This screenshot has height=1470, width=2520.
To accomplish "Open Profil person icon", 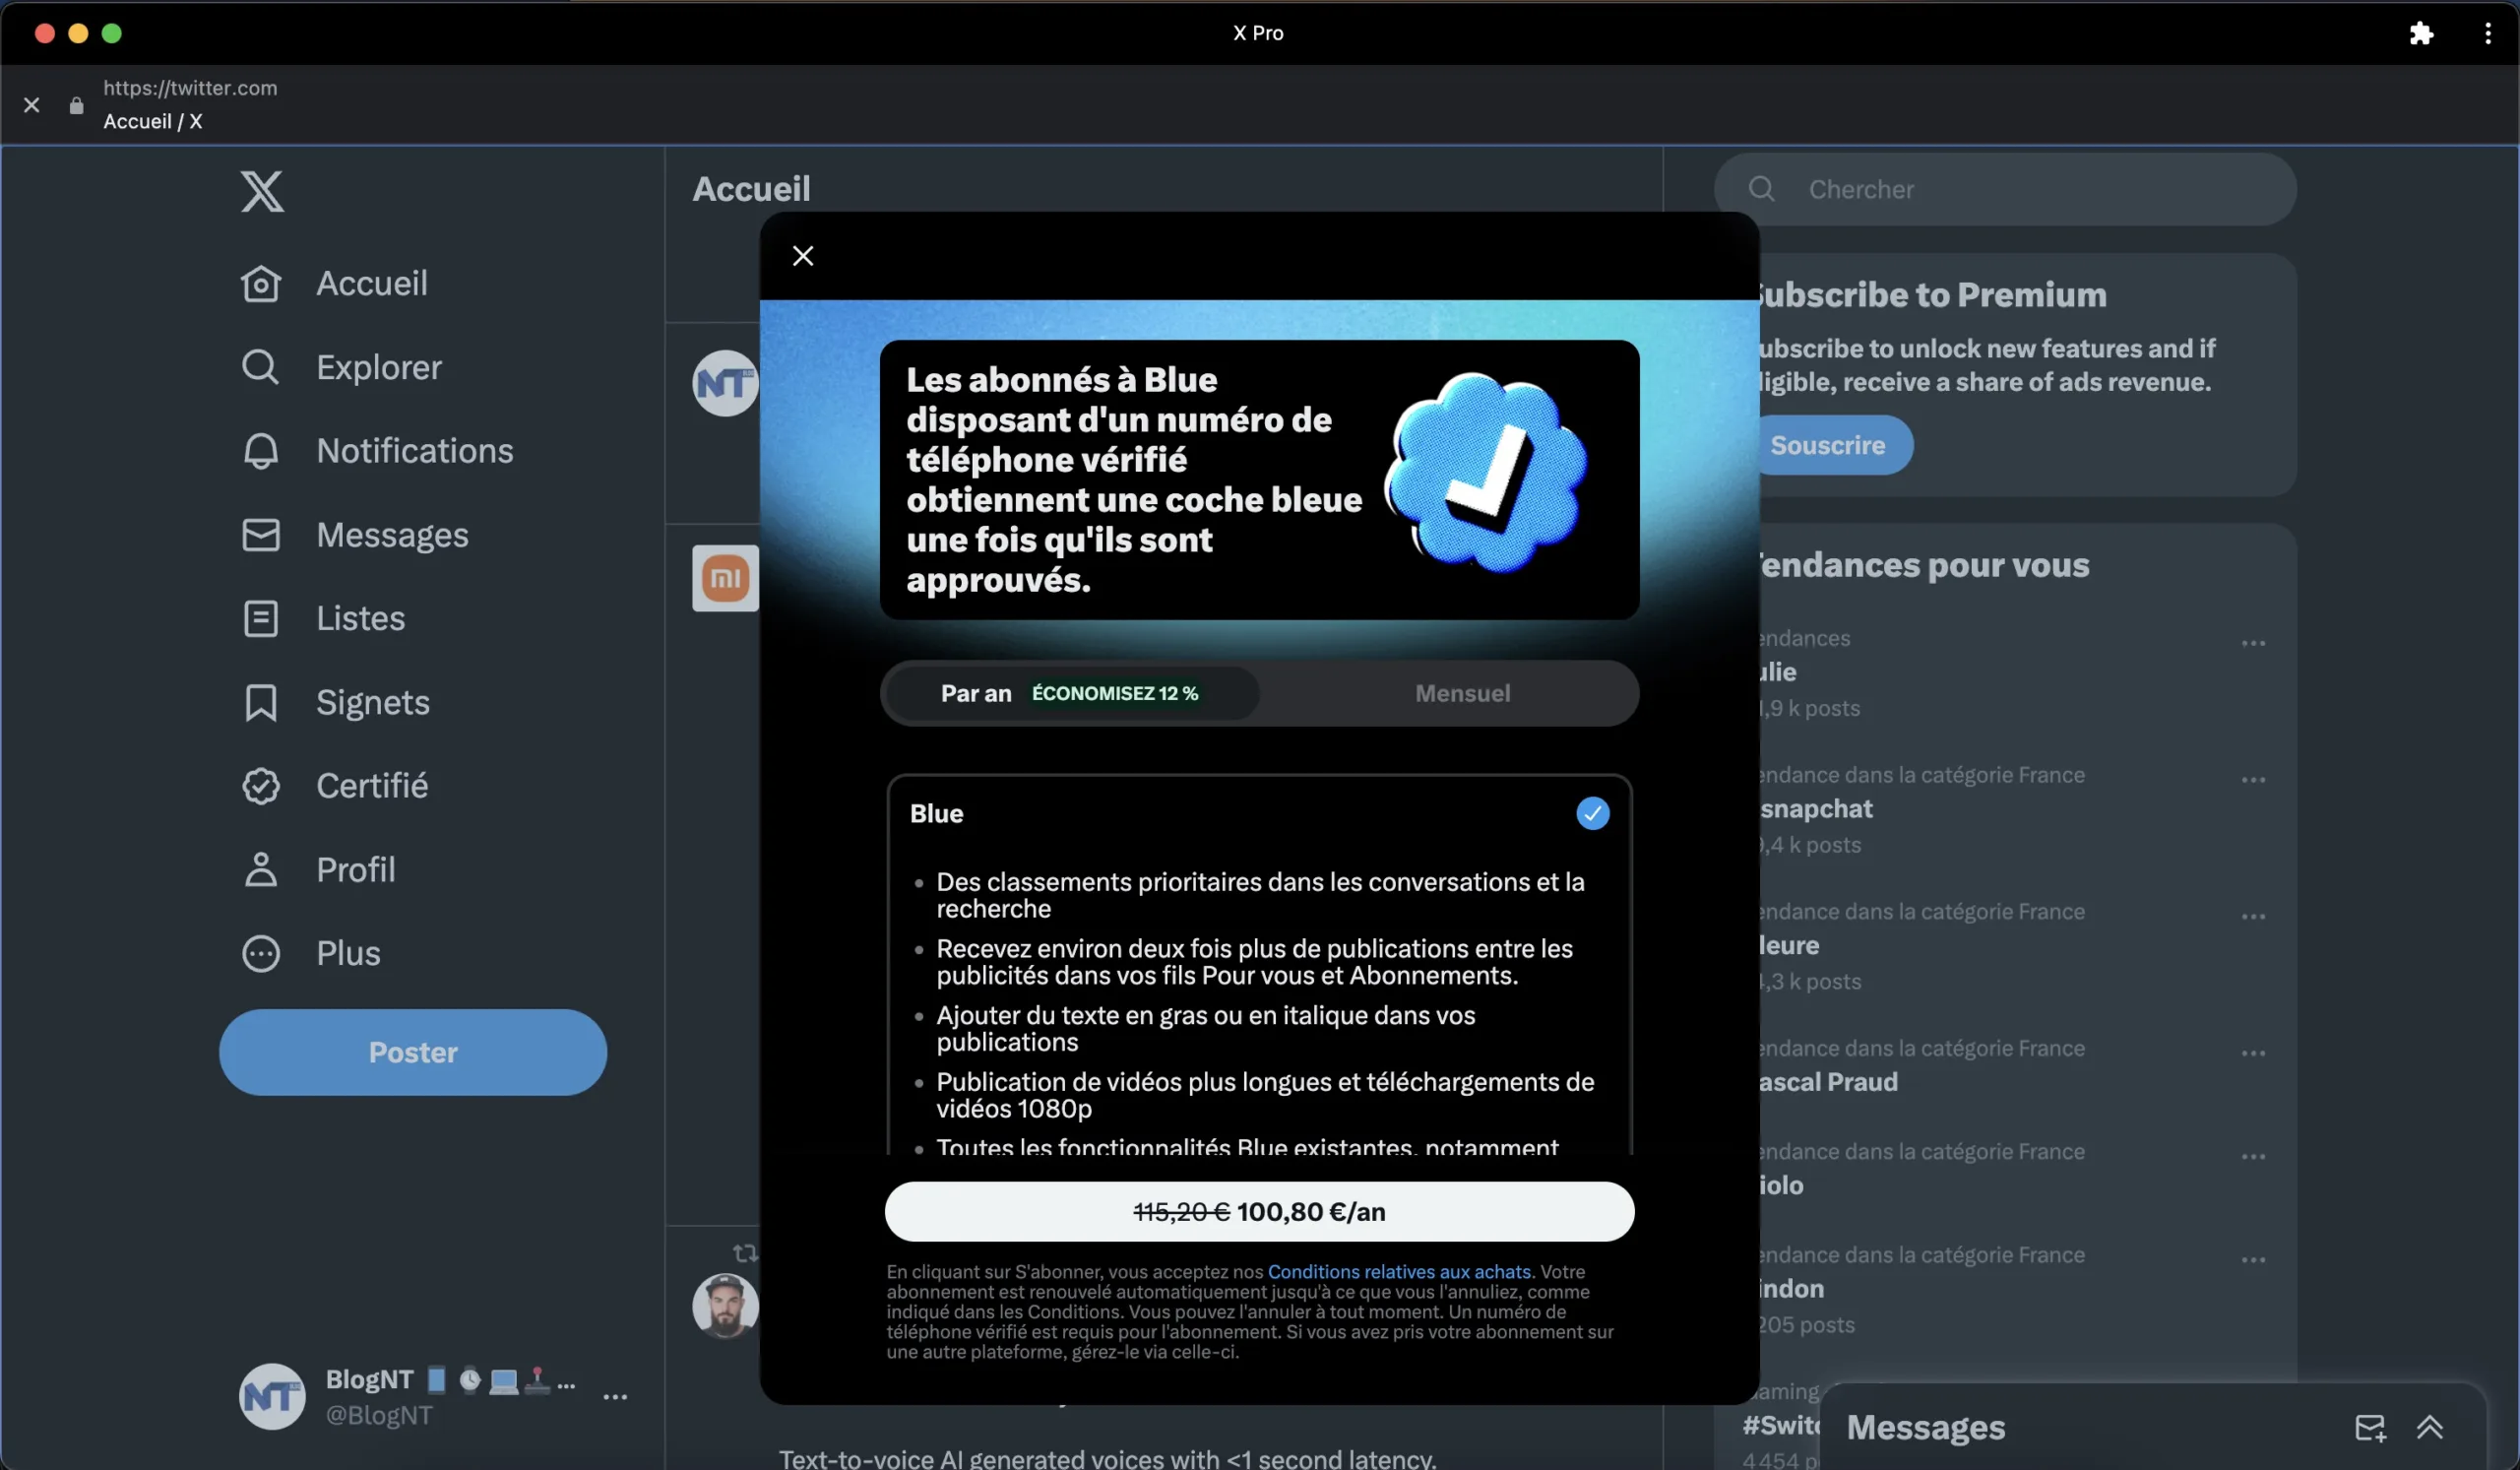I will pos(261,869).
